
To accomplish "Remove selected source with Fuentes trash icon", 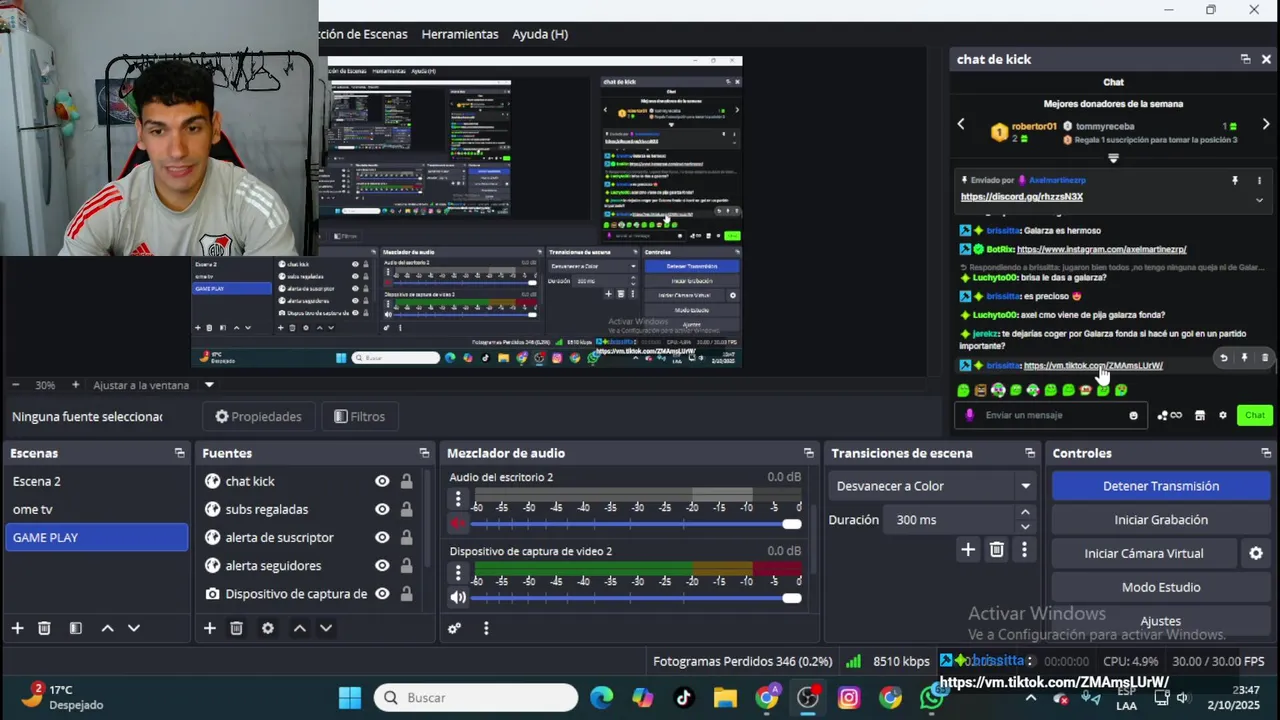I will click(x=236, y=628).
